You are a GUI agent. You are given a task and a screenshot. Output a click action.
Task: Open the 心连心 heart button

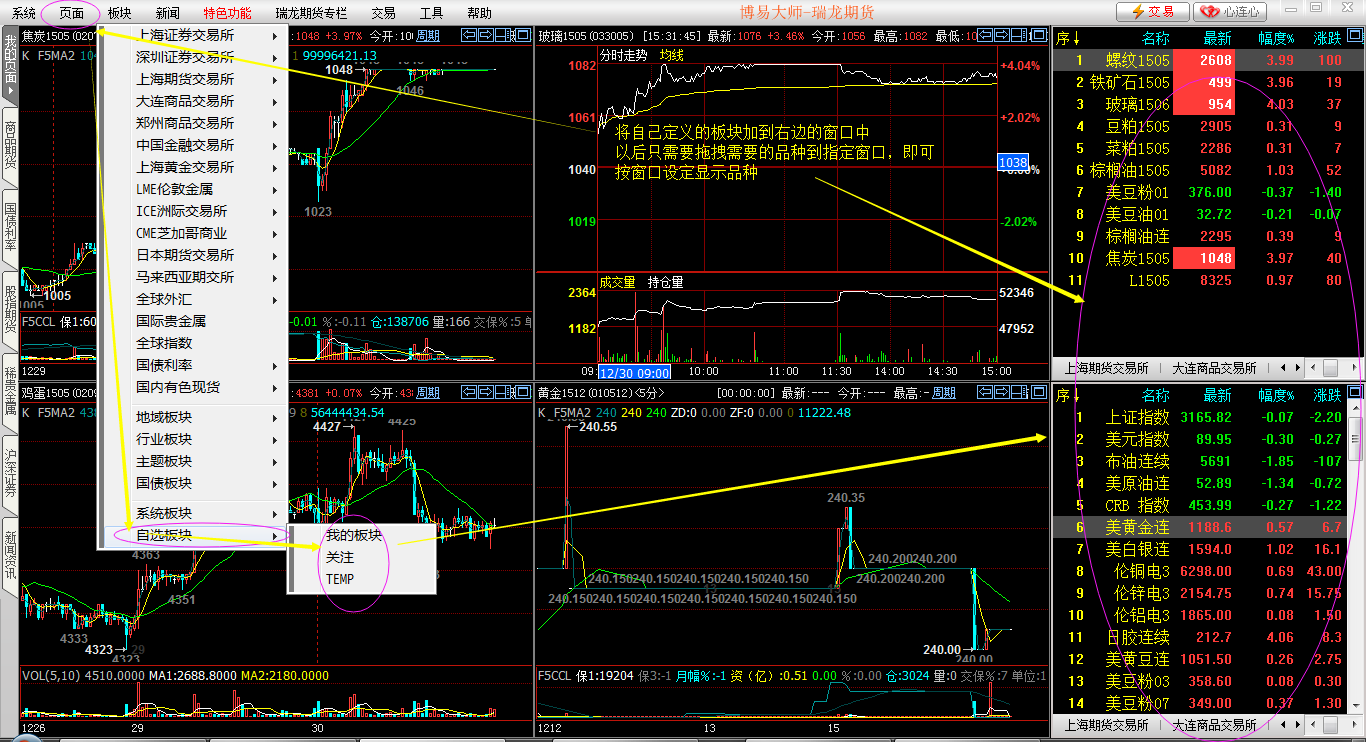(1230, 12)
